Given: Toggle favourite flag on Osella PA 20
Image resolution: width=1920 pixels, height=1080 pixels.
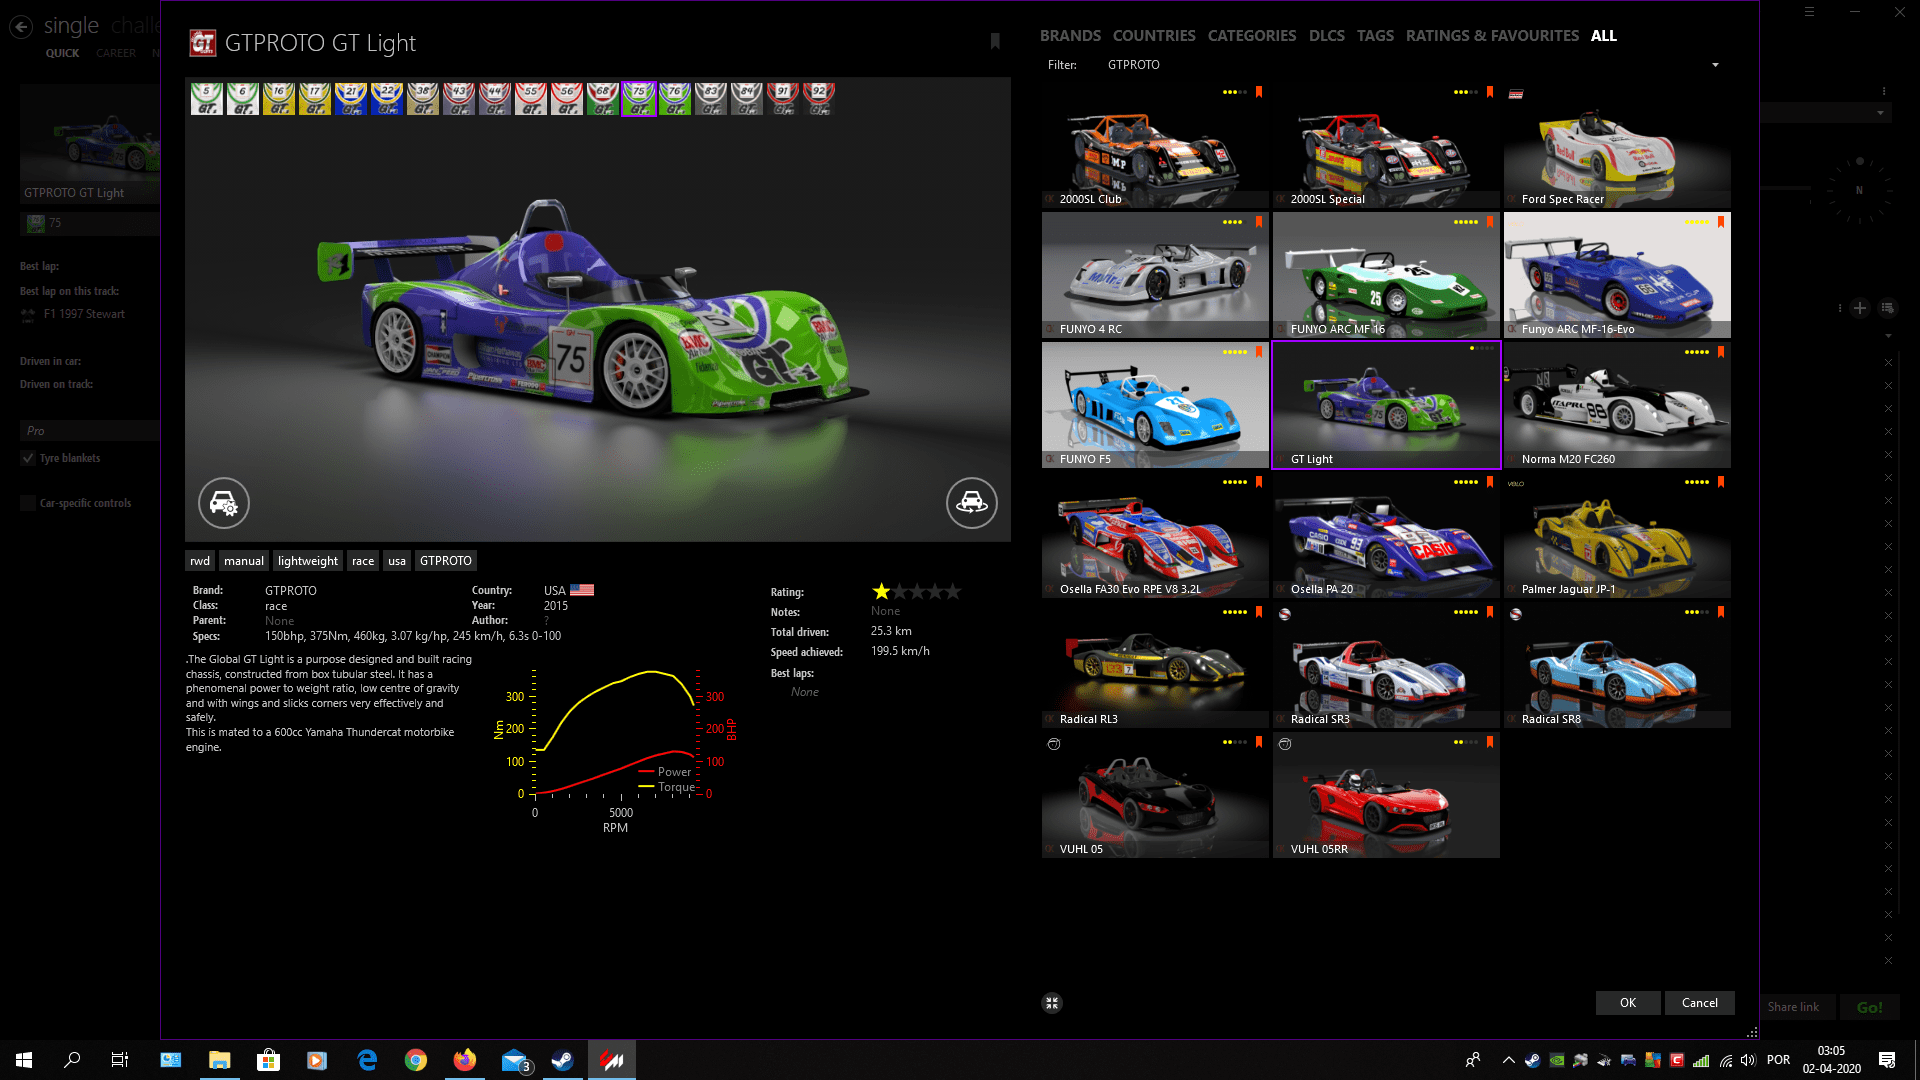Looking at the screenshot, I should tap(1490, 482).
